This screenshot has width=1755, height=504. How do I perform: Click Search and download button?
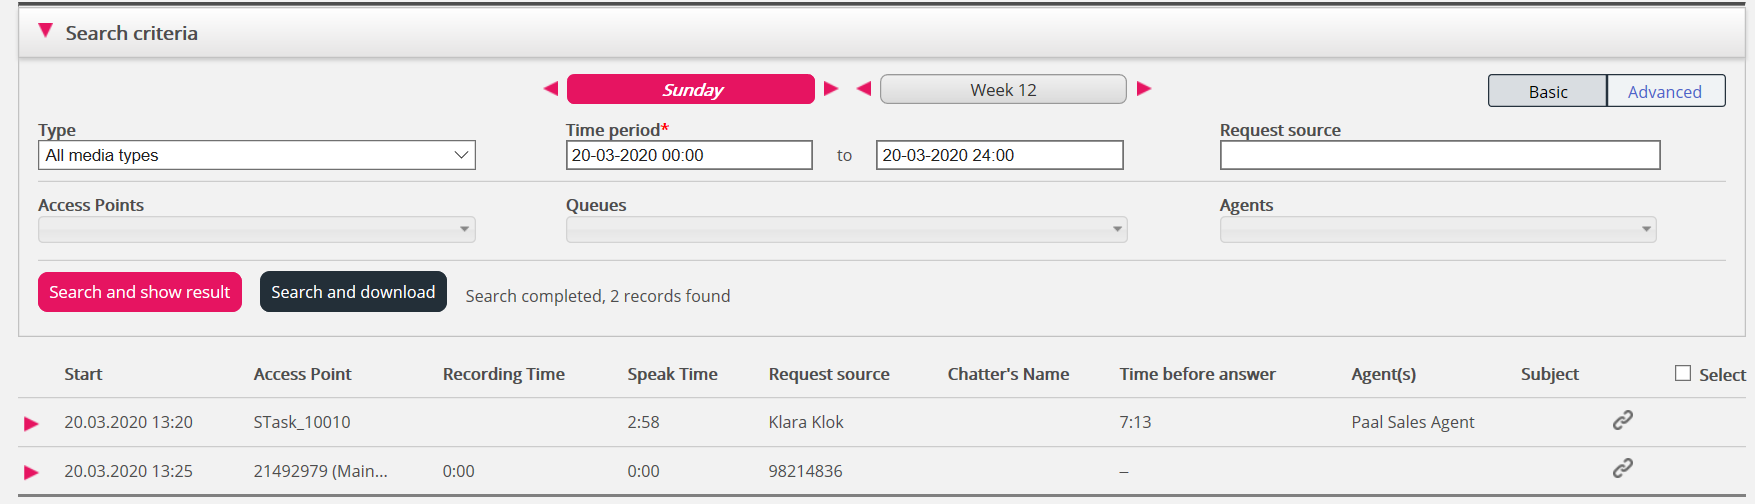click(353, 292)
